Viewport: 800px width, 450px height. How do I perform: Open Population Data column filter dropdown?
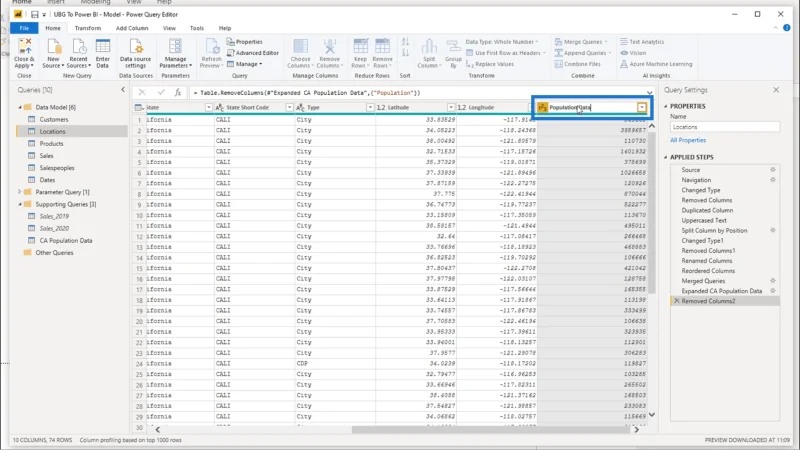tap(642, 107)
